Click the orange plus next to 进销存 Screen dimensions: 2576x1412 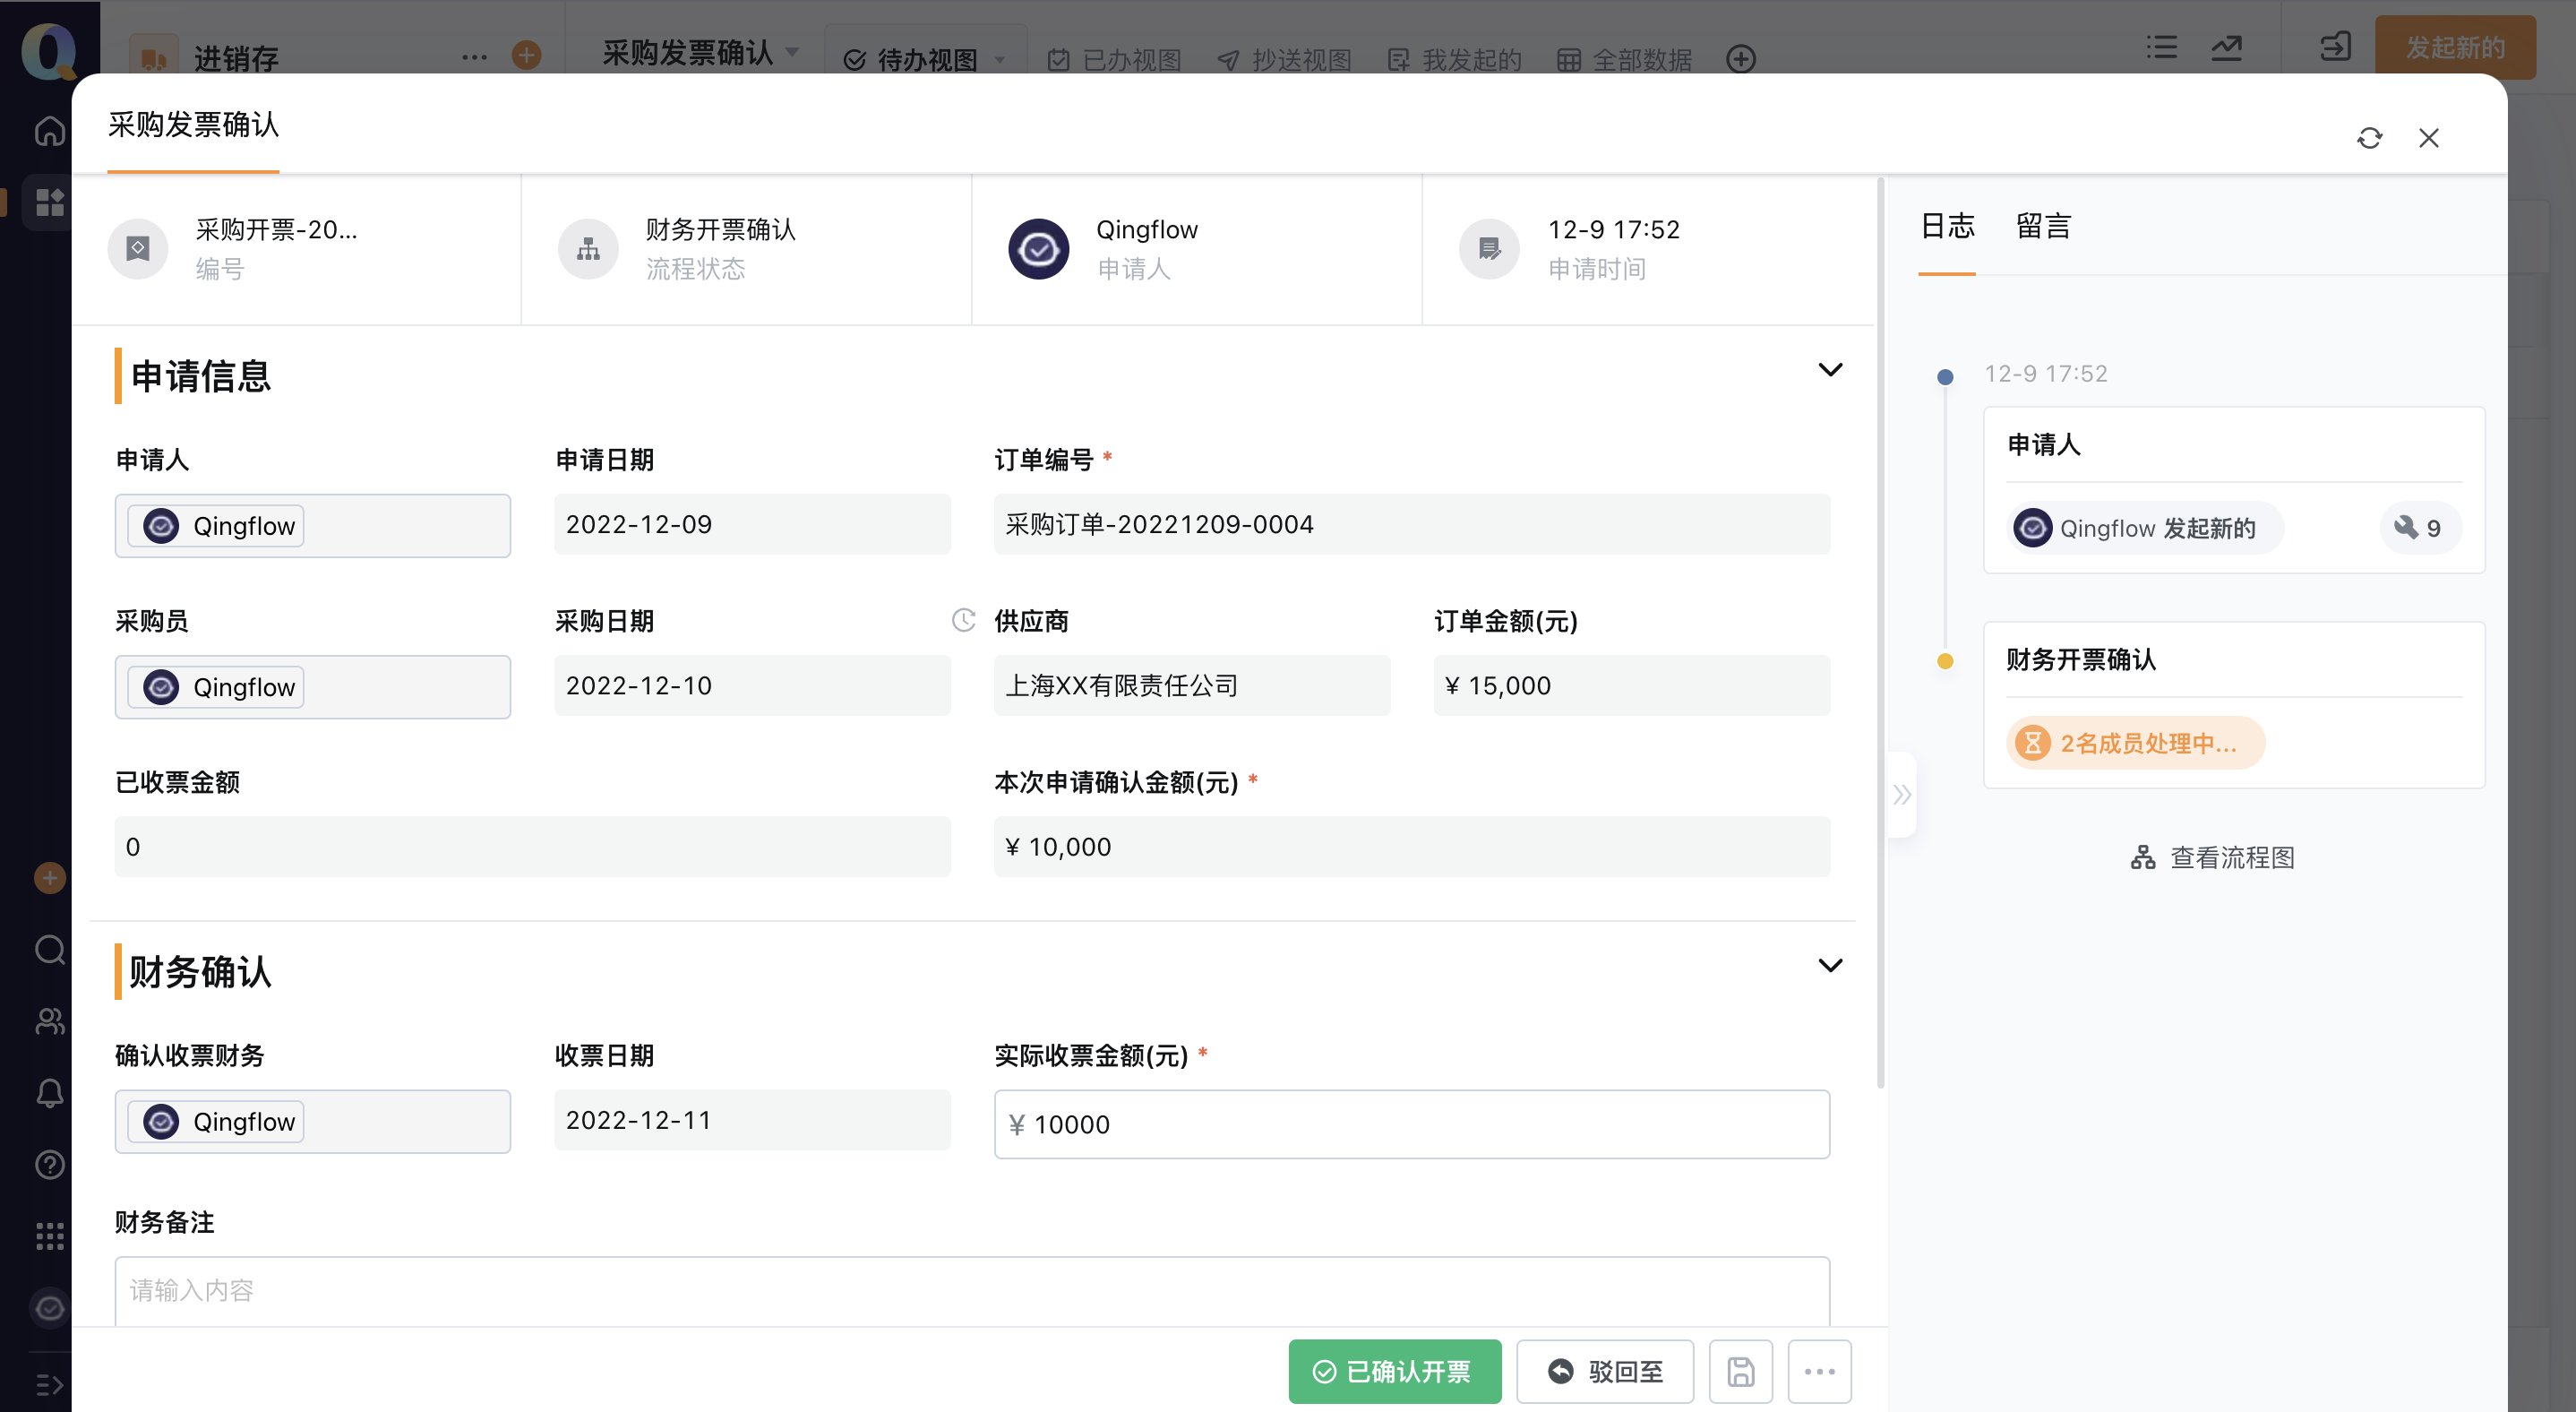pos(527,55)
